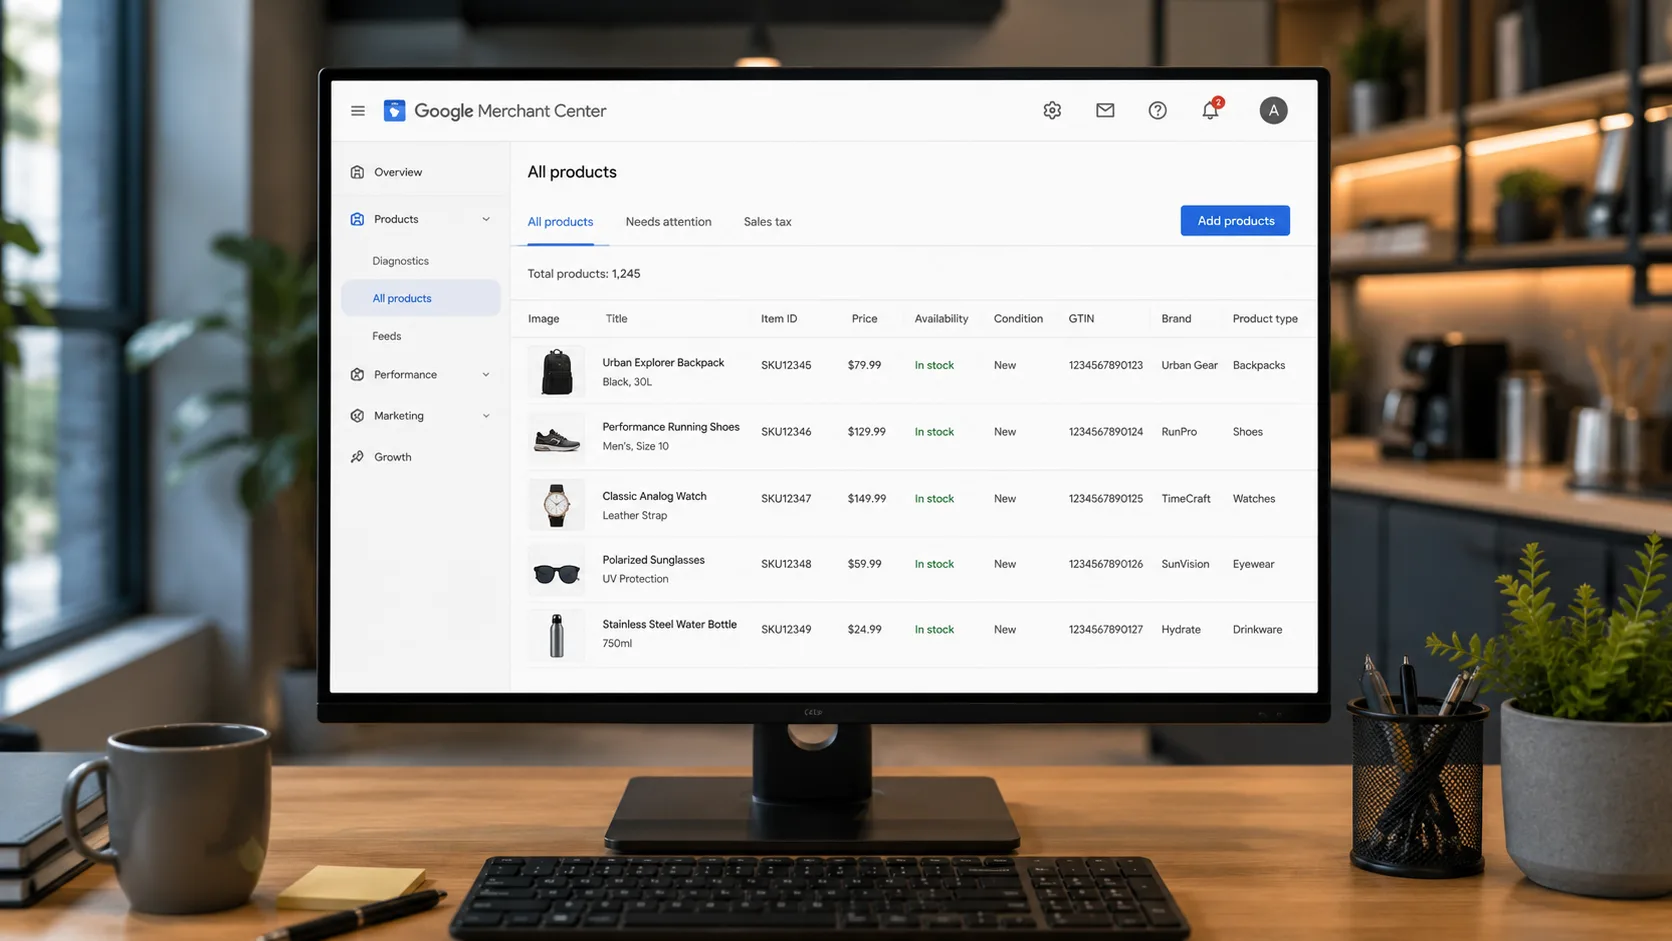Click the Item ID column header
The width and height of the screenshot is (1672, 941).
[x=779, y=319]
